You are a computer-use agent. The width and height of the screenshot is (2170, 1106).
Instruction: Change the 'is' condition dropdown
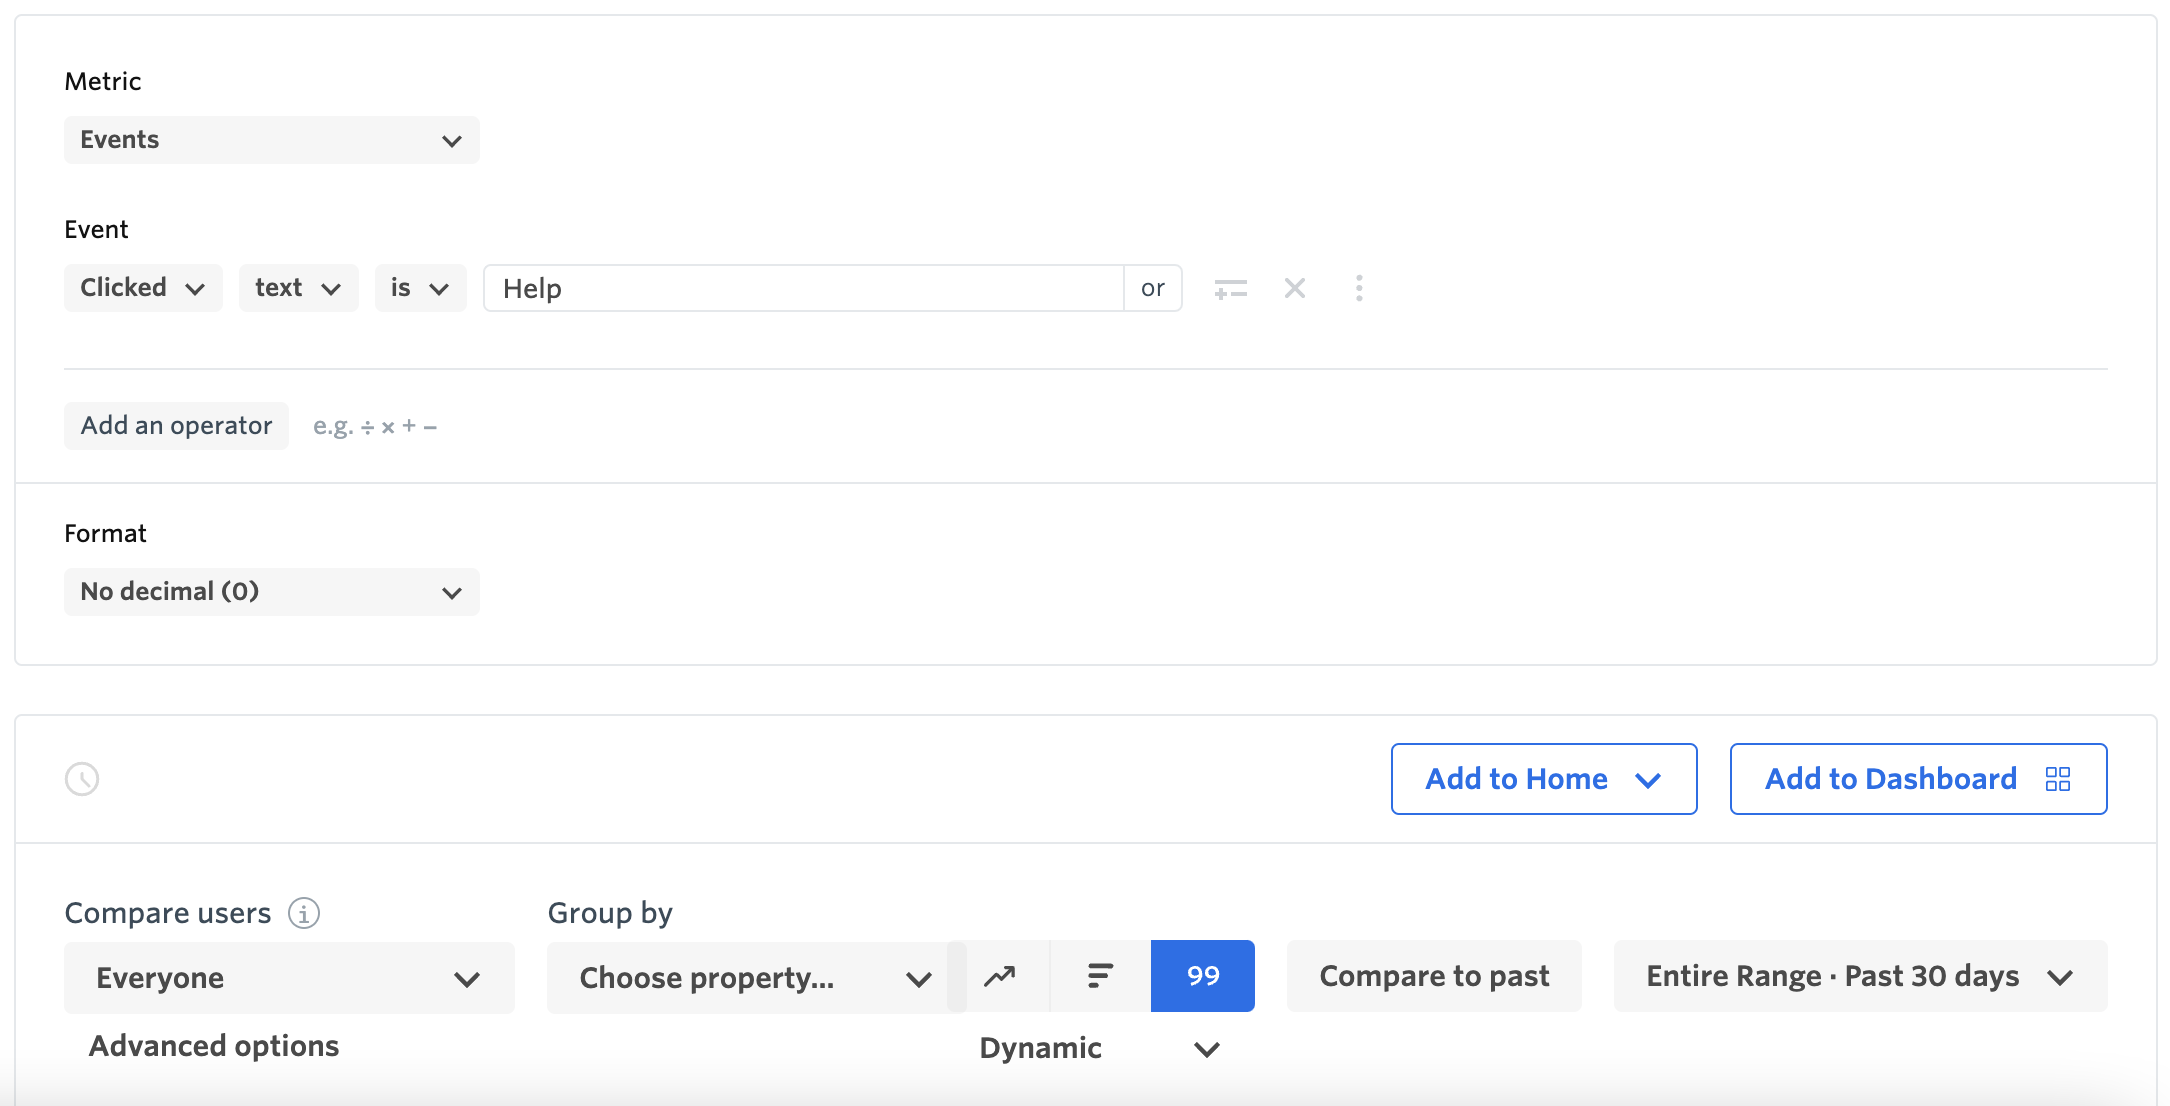click(x=420, y=288)
